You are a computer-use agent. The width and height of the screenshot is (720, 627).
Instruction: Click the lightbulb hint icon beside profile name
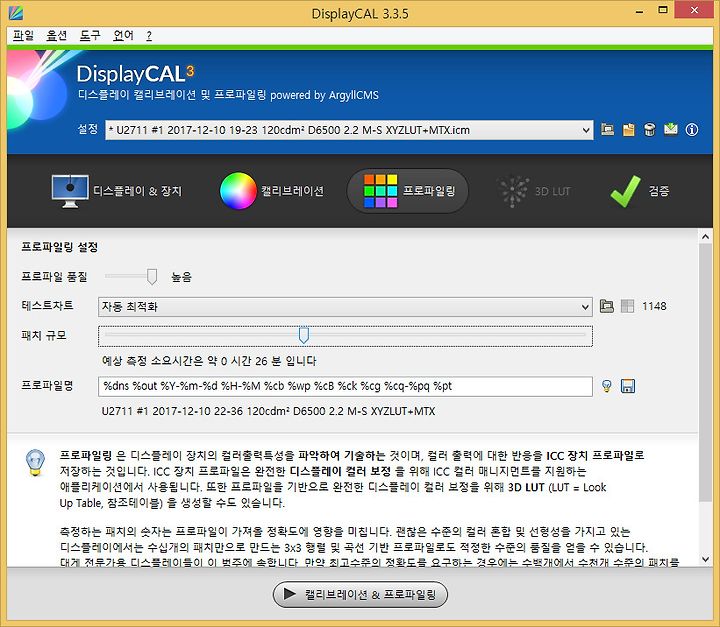pos(607,386)
